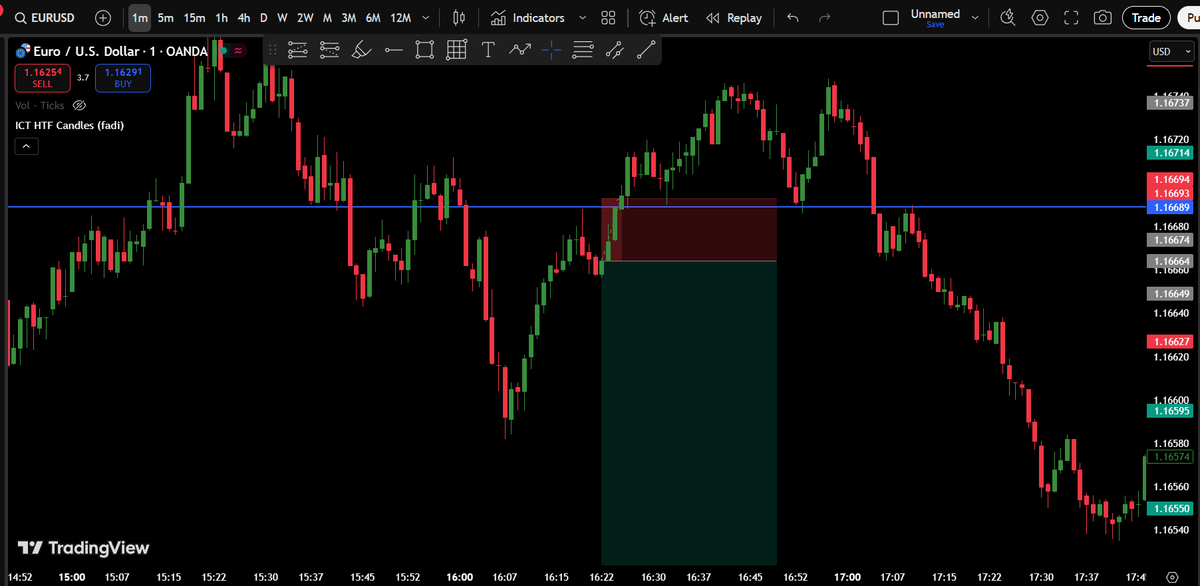Select the Brush drawing tool
Screen dimensions: 1200x586
click(361, 50)
